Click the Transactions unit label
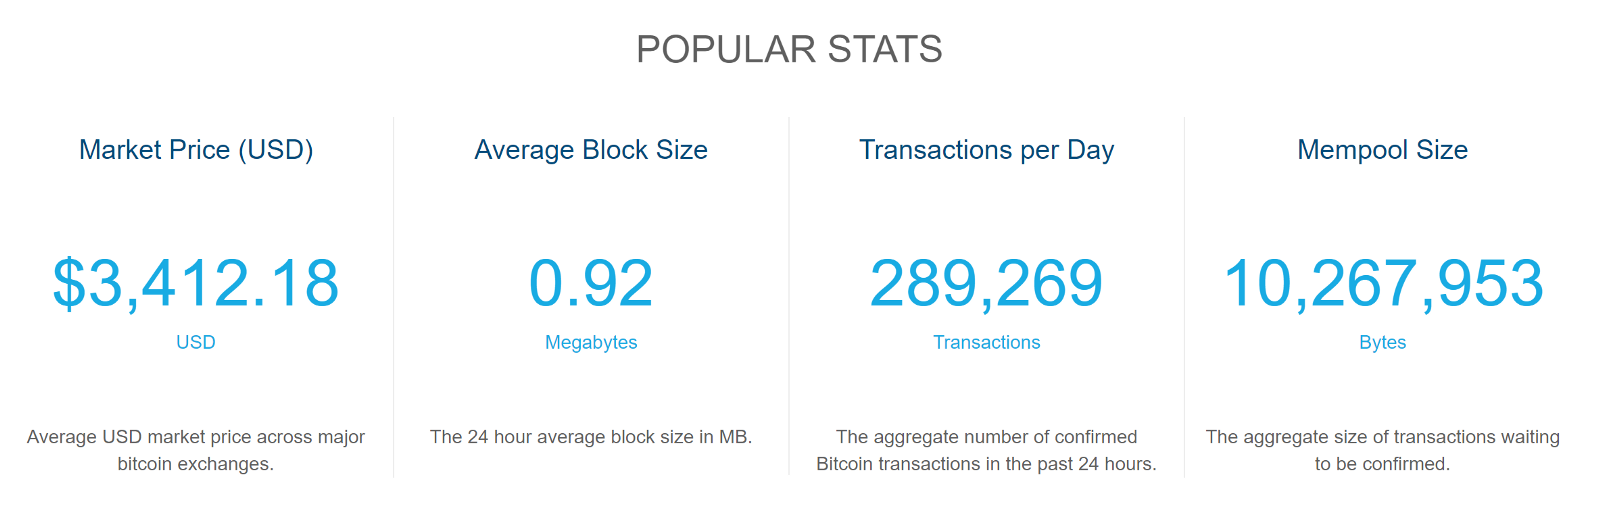 pos(986,342)
